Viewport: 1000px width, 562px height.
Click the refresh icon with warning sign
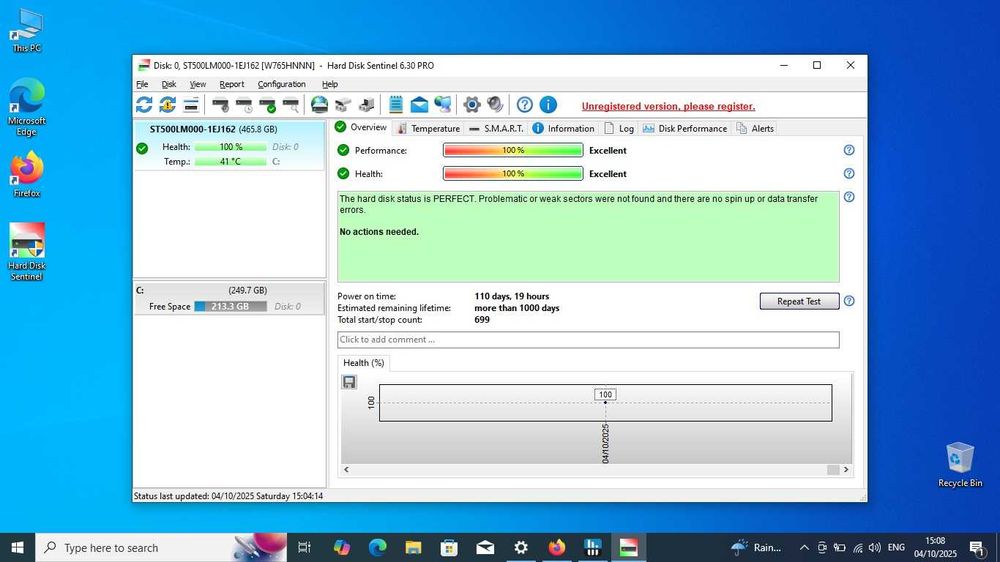coord(168,105)
